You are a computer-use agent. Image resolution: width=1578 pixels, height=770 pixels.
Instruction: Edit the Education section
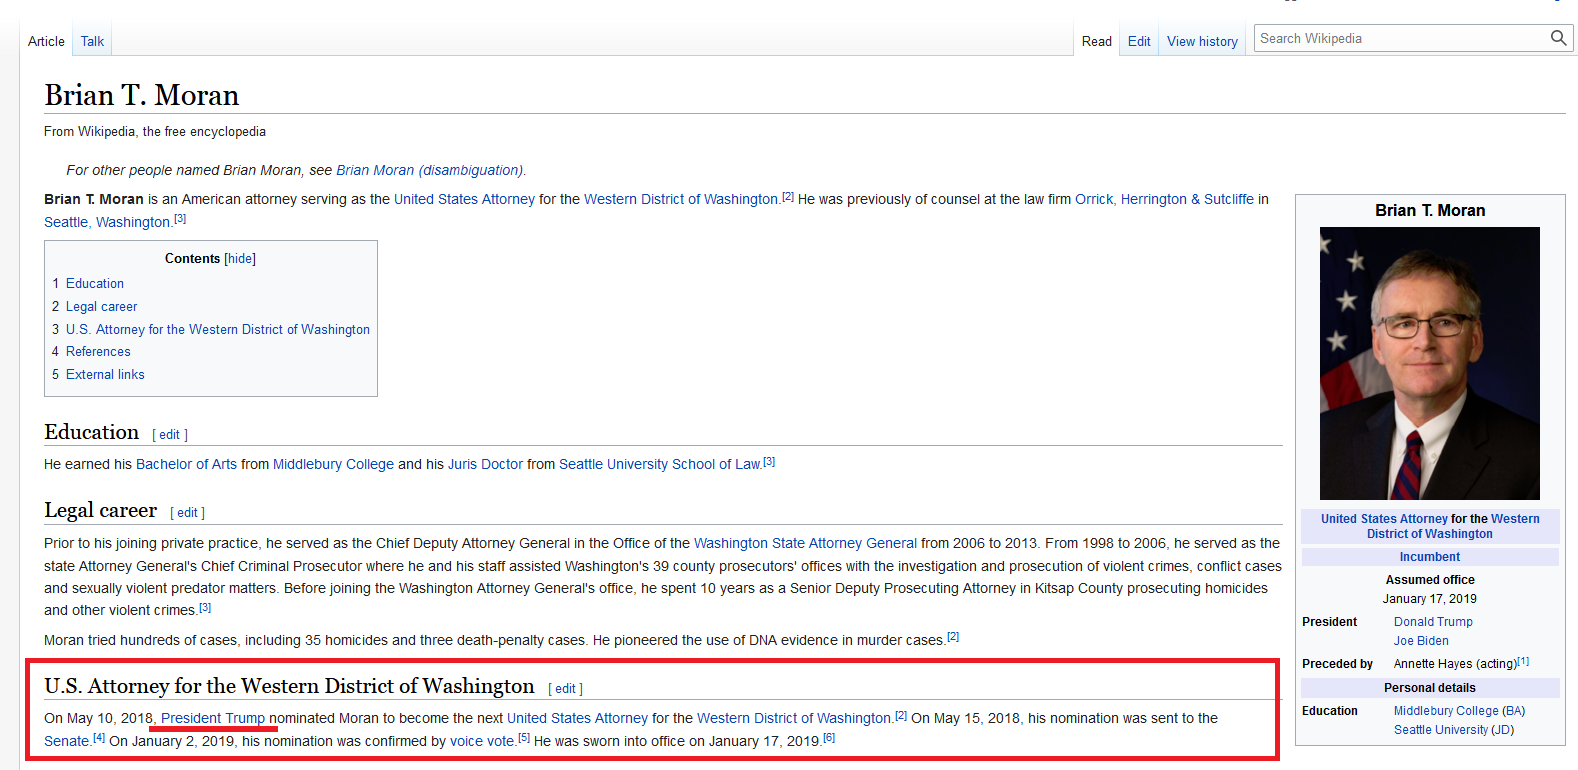(169, 435)
